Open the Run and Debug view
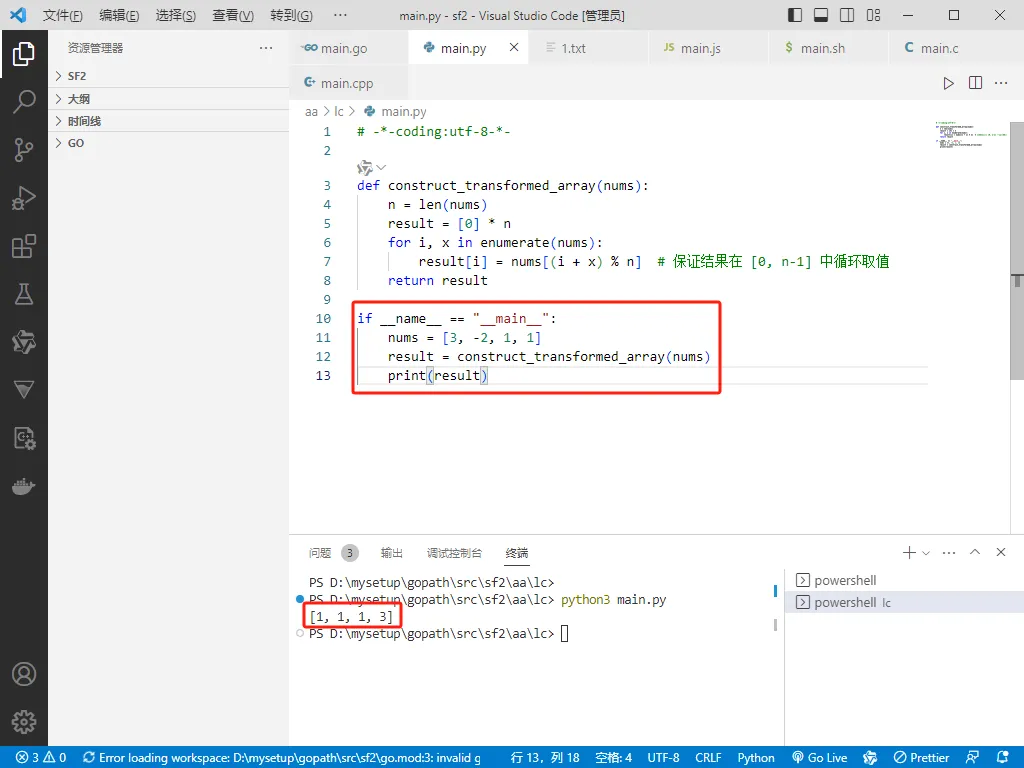The width and height of the screenshot is (1024, 768). point(24,199)
